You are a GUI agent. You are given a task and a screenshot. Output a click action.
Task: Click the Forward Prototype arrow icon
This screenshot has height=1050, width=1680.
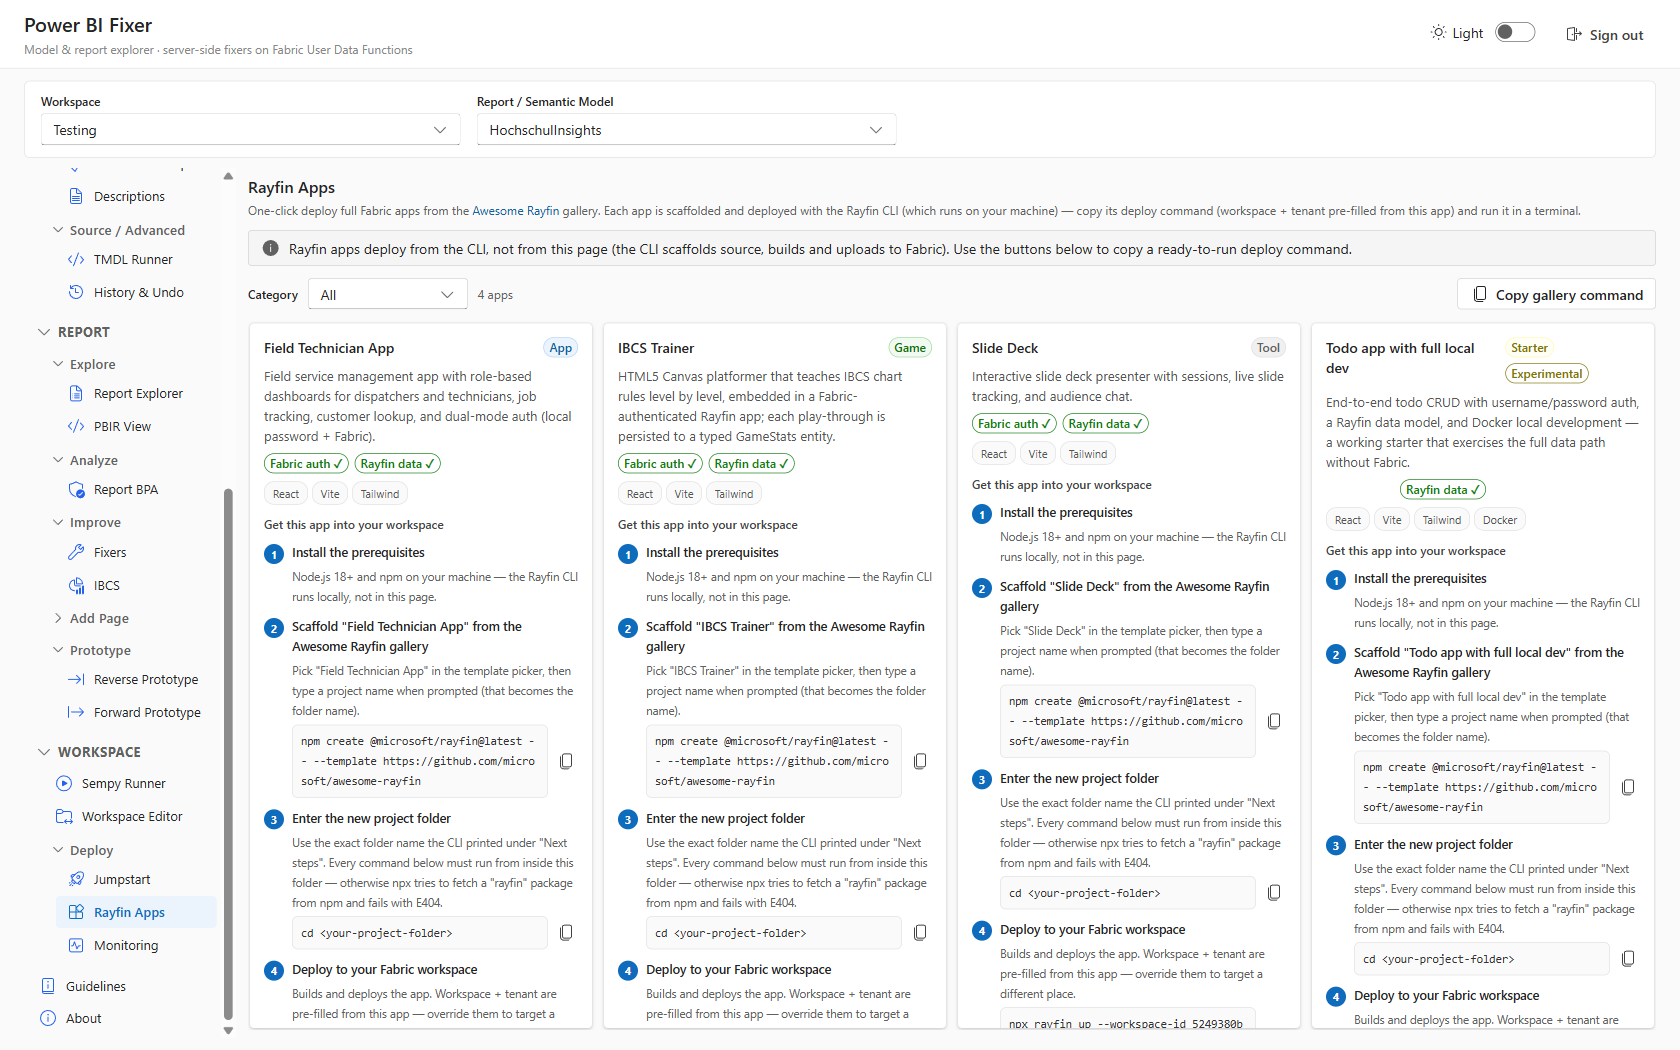tap(76, 713)
